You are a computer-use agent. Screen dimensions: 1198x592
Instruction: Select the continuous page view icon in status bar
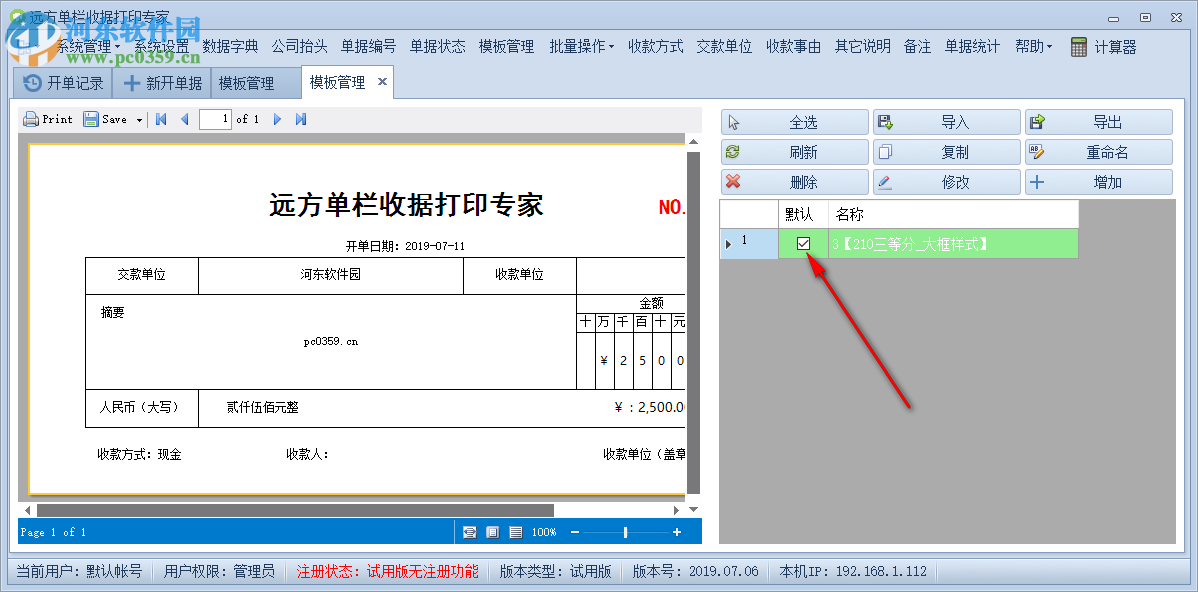(514, 532)
